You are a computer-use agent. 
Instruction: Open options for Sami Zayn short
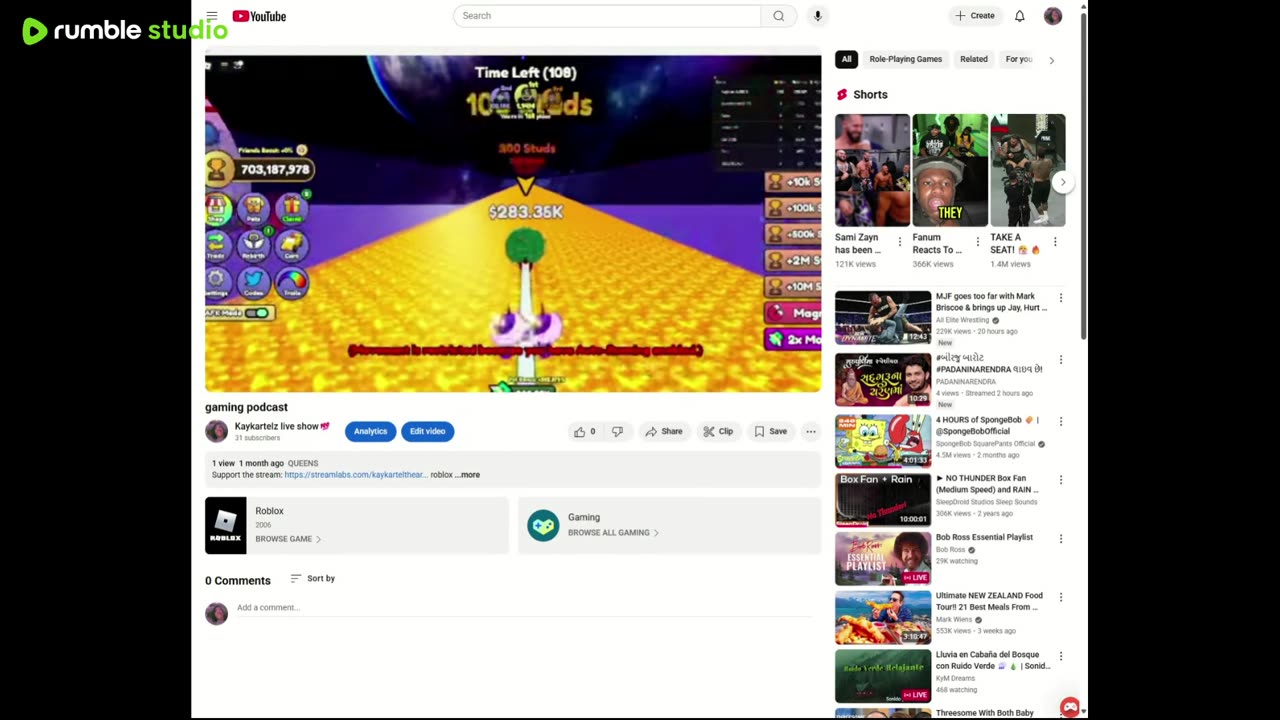(x=899, y=242)
